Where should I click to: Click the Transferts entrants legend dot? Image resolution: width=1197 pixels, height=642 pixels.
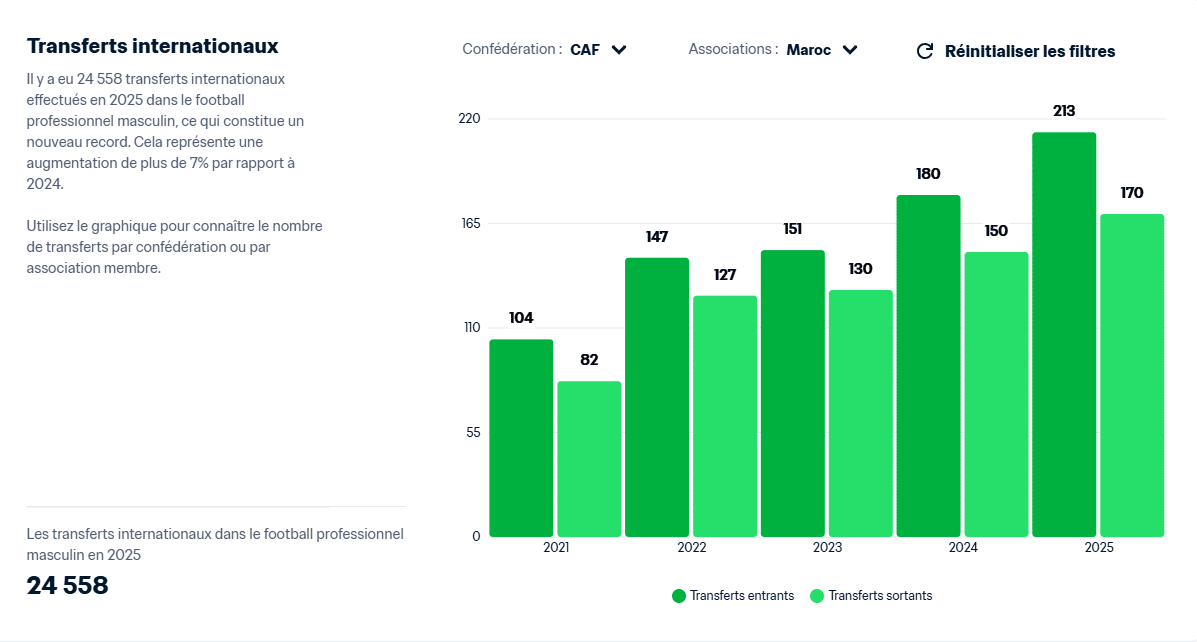[679, 596]
